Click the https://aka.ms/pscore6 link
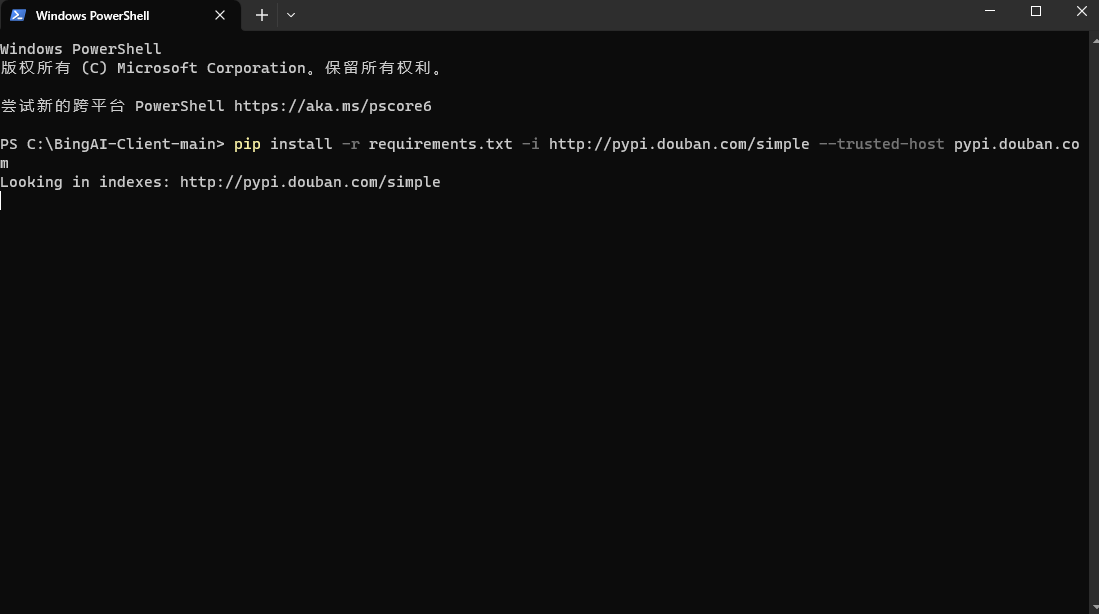 pos(333,105)
